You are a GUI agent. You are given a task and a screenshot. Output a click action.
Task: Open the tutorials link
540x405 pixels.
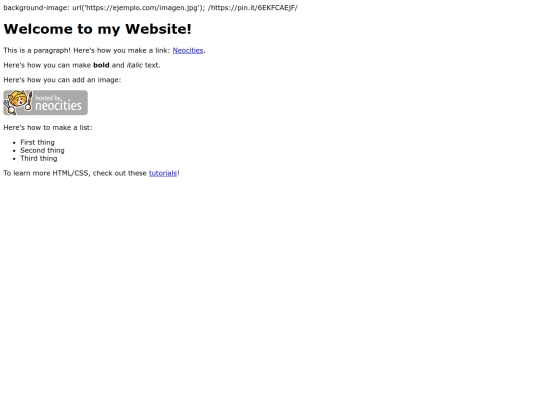point(163,173)
